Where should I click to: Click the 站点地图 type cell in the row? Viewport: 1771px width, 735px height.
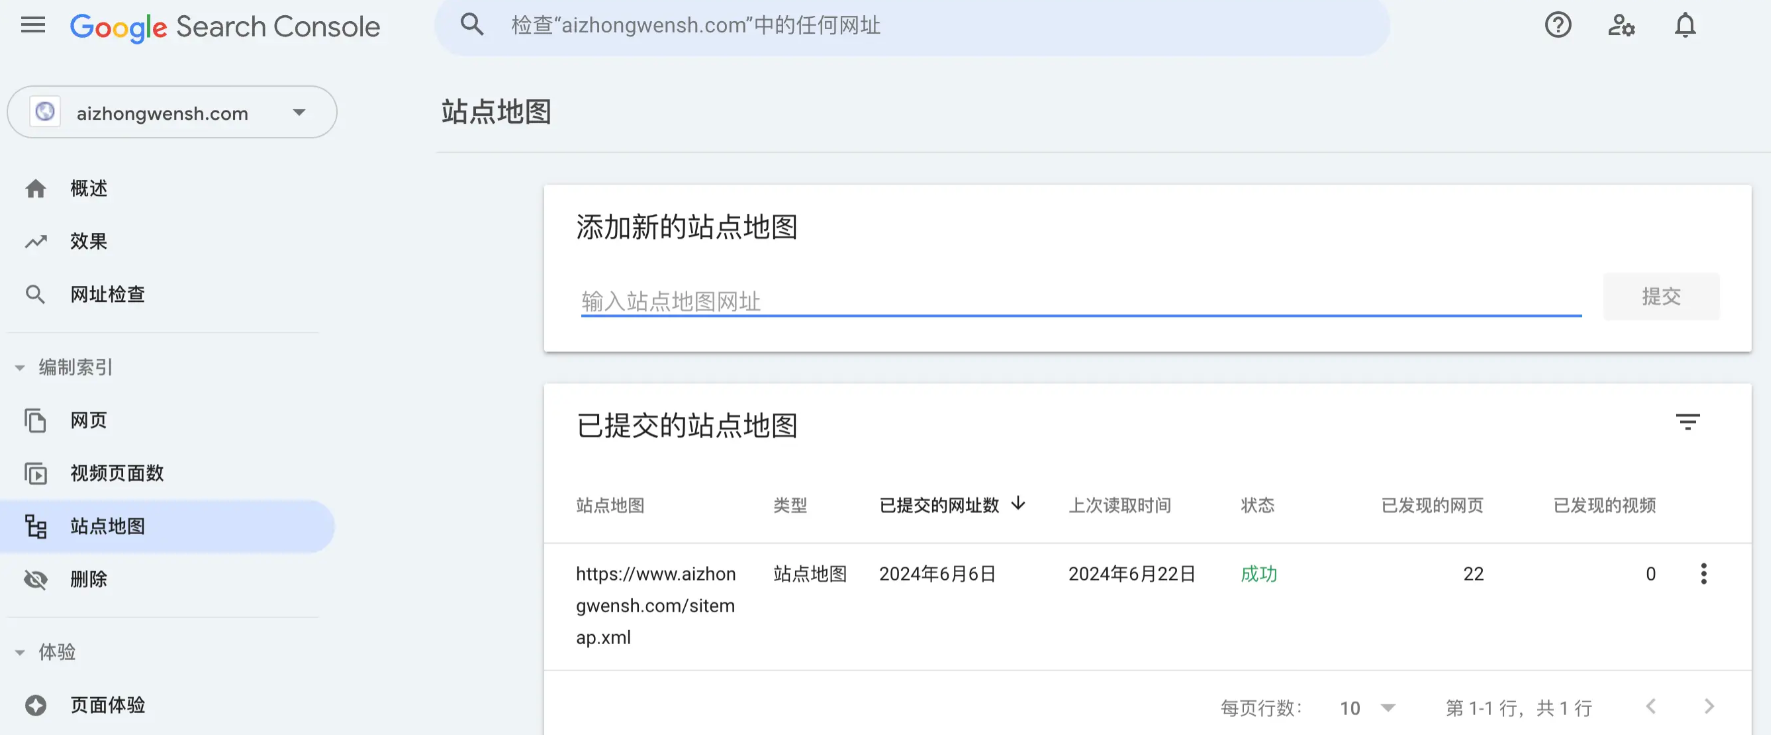(810, 574)
